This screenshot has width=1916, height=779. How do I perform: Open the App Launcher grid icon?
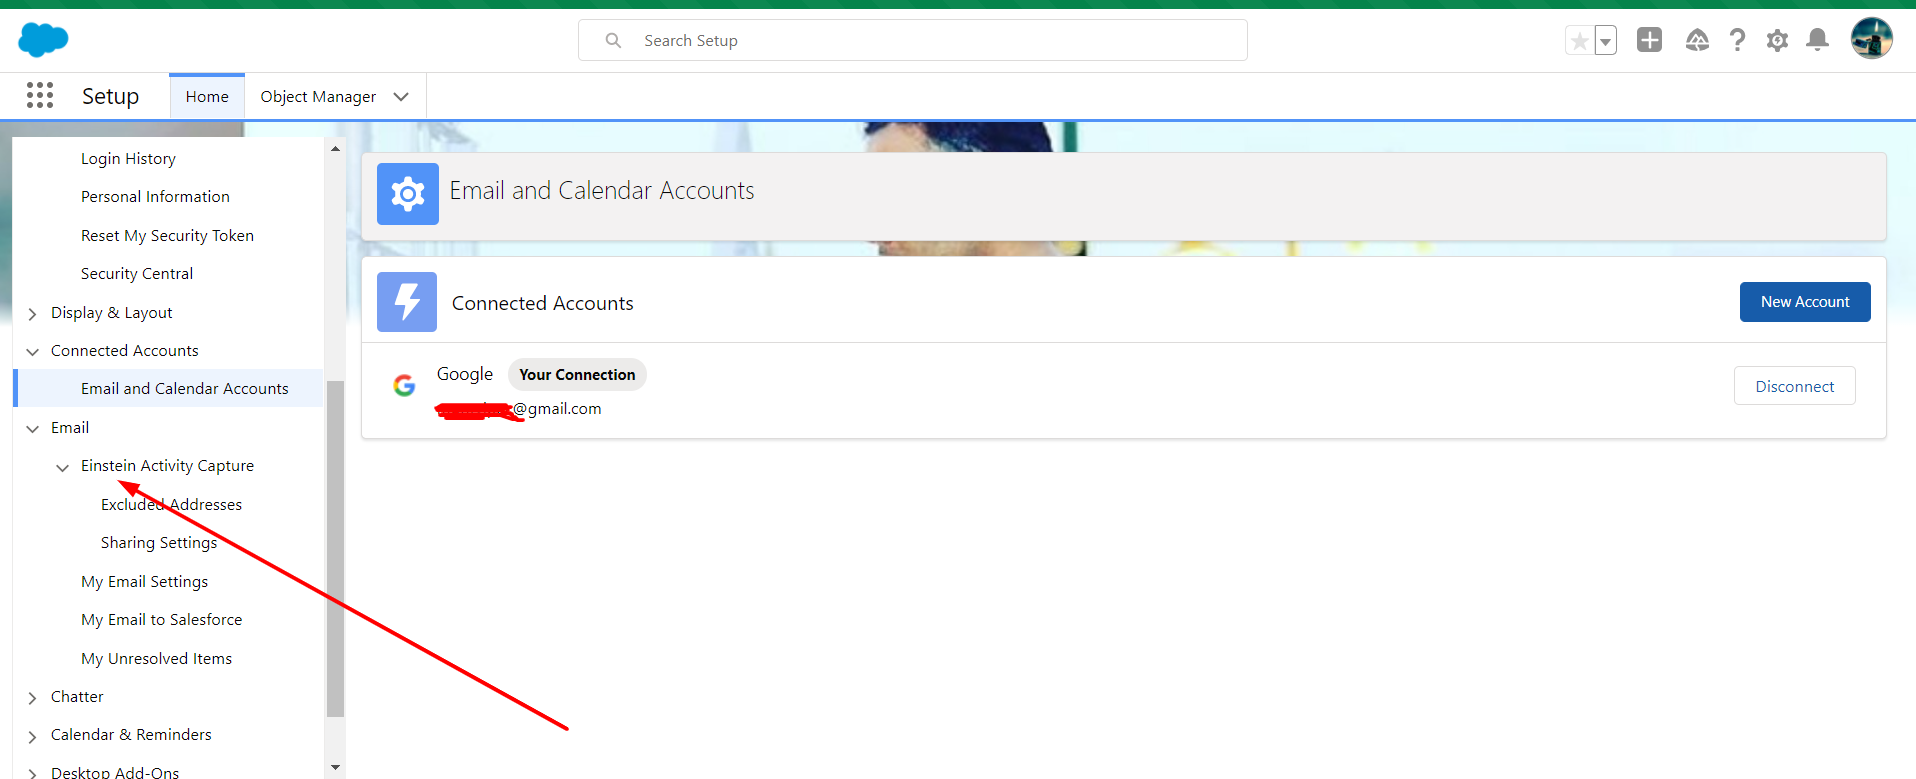pos(40,96)
